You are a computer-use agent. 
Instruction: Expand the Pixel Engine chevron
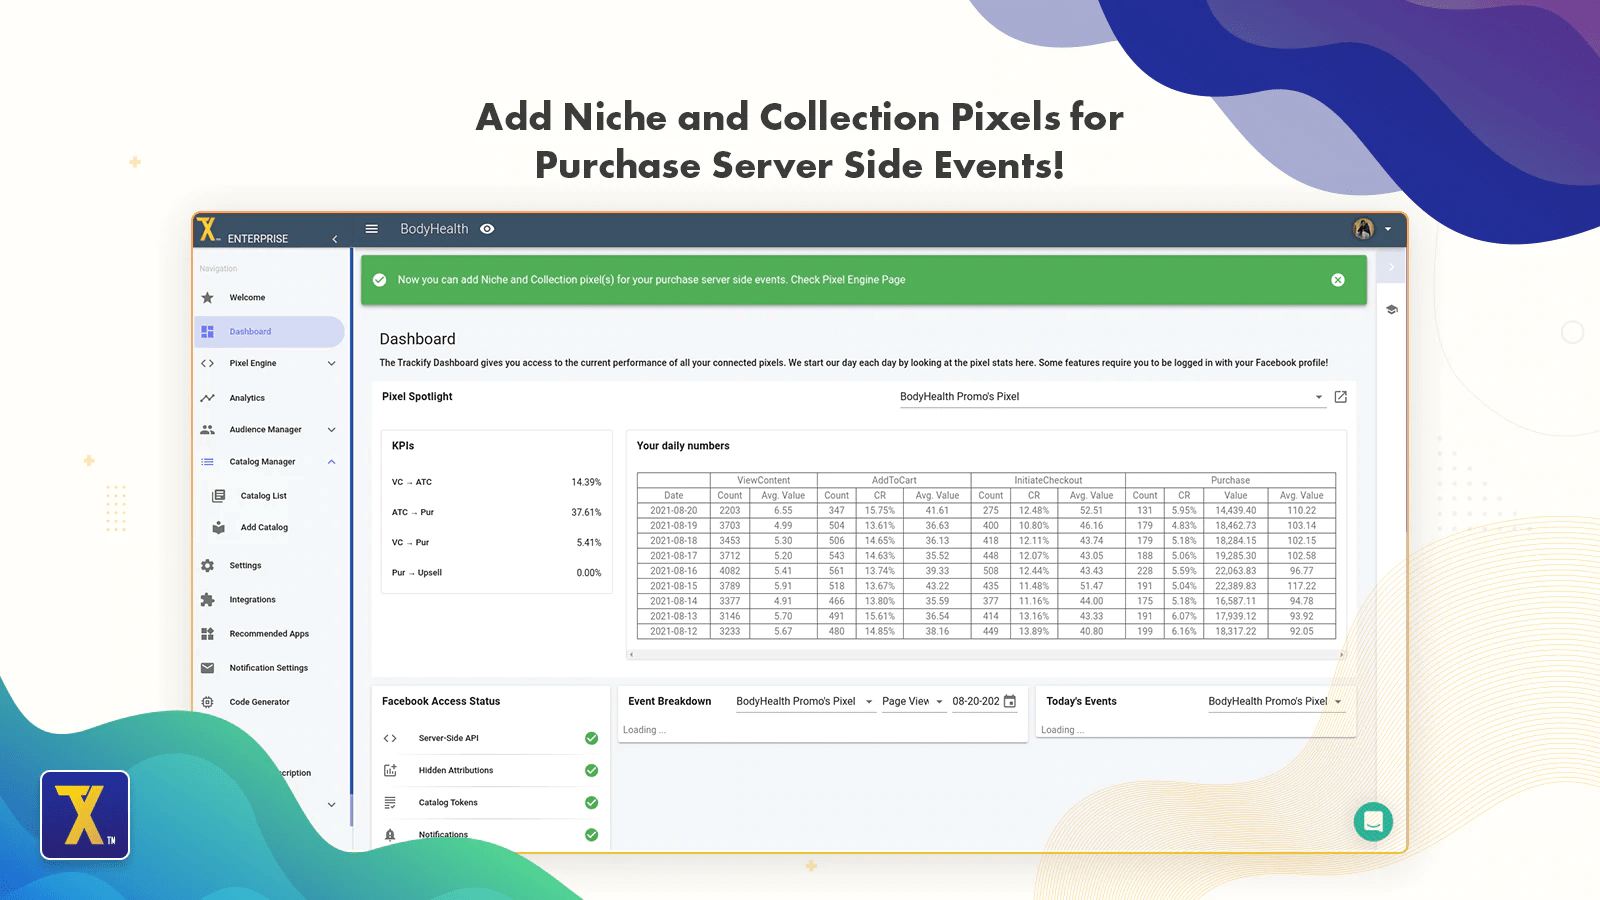tap(332, 364)
